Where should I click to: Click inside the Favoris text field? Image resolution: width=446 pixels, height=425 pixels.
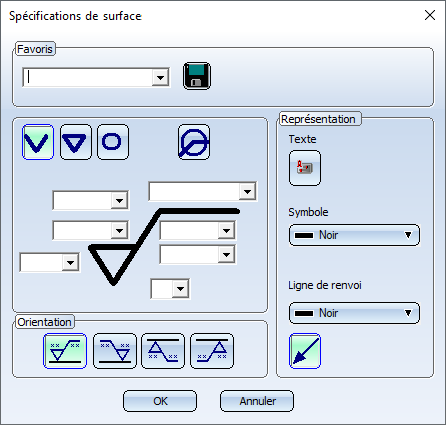(88, 78)
